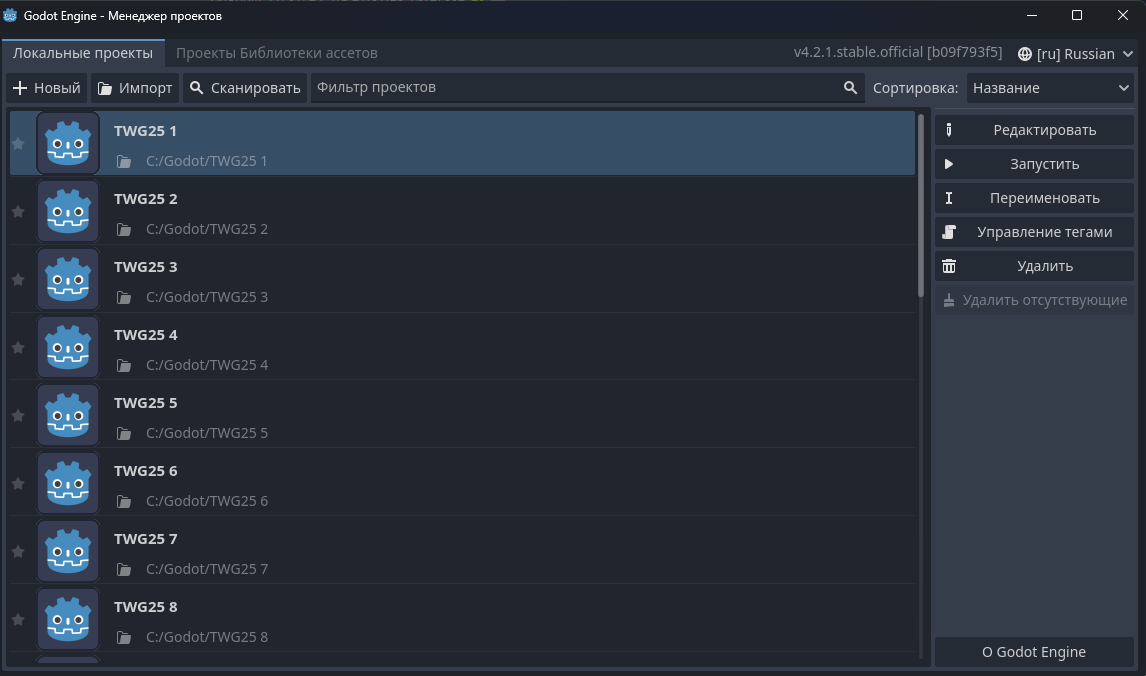Create a new project with Новый

(x=47, y=88)
